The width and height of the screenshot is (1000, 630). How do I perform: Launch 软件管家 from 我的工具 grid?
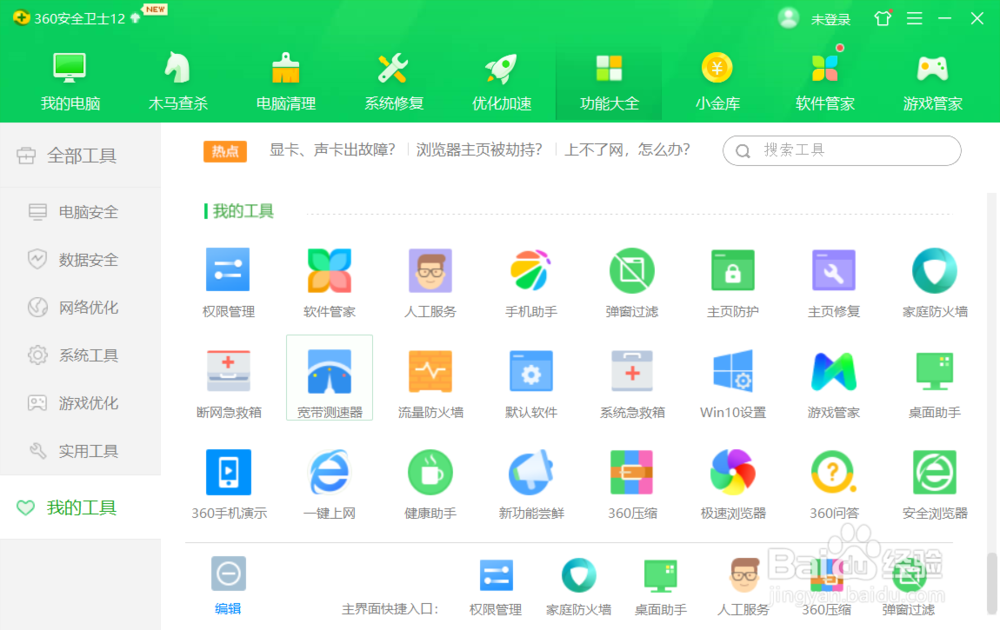(x=329, y=282)
